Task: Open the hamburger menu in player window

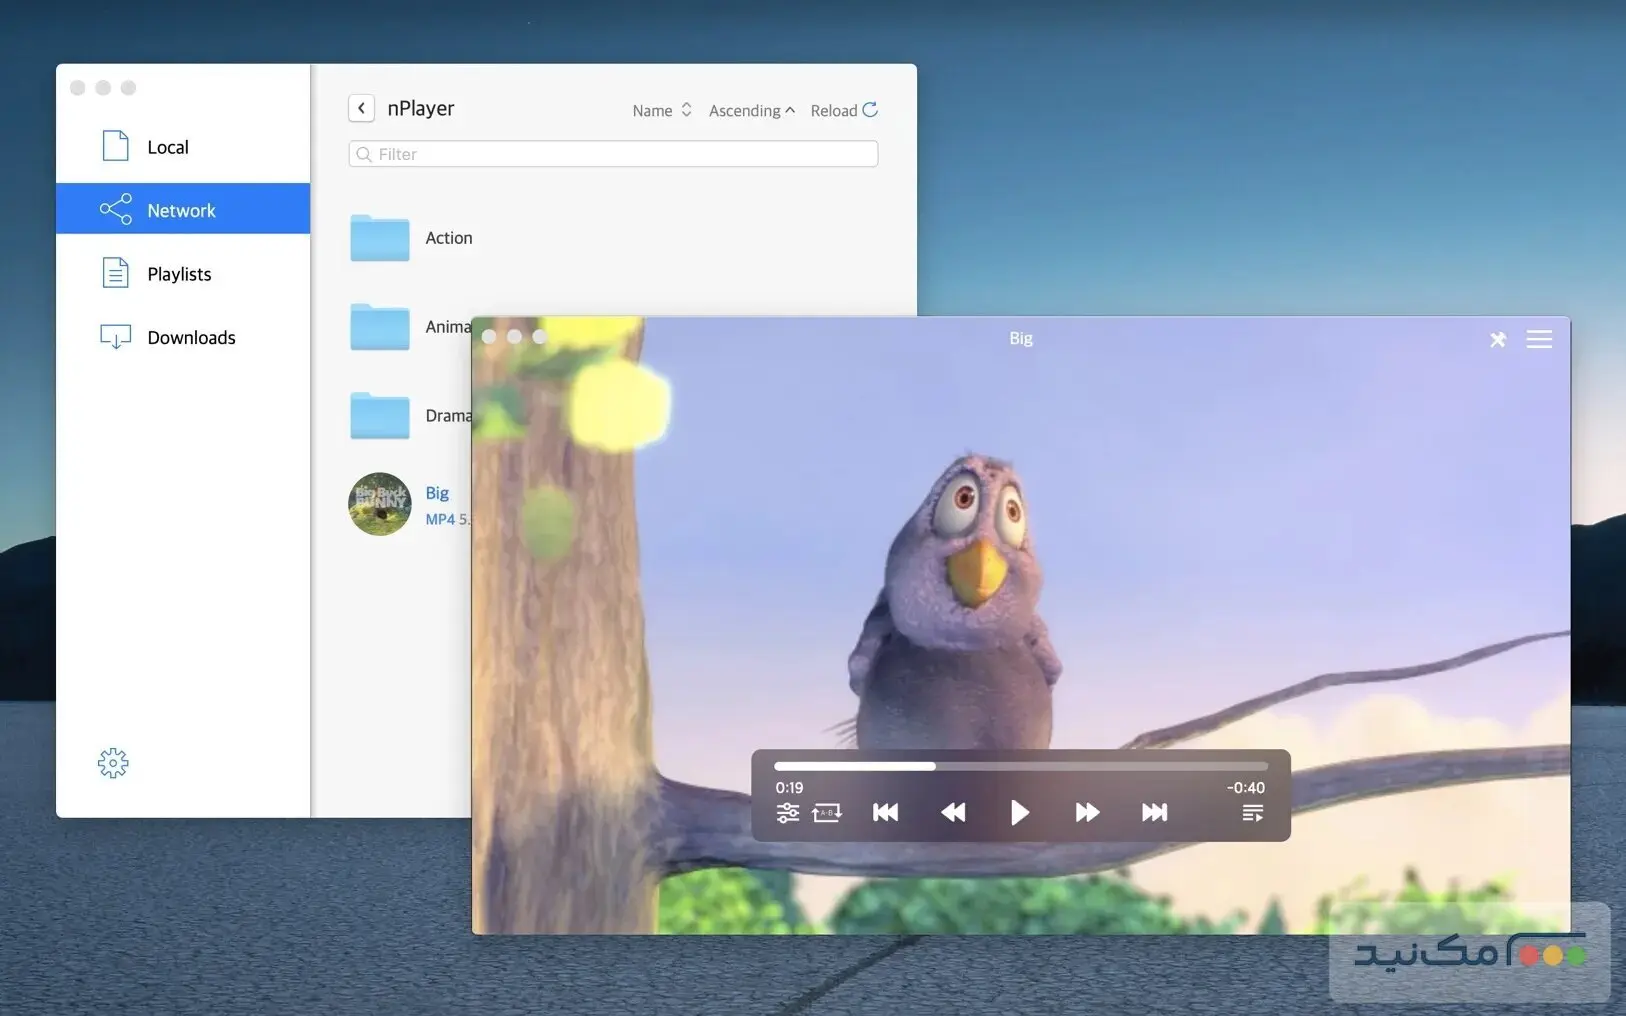Action: pos(1539,340)
